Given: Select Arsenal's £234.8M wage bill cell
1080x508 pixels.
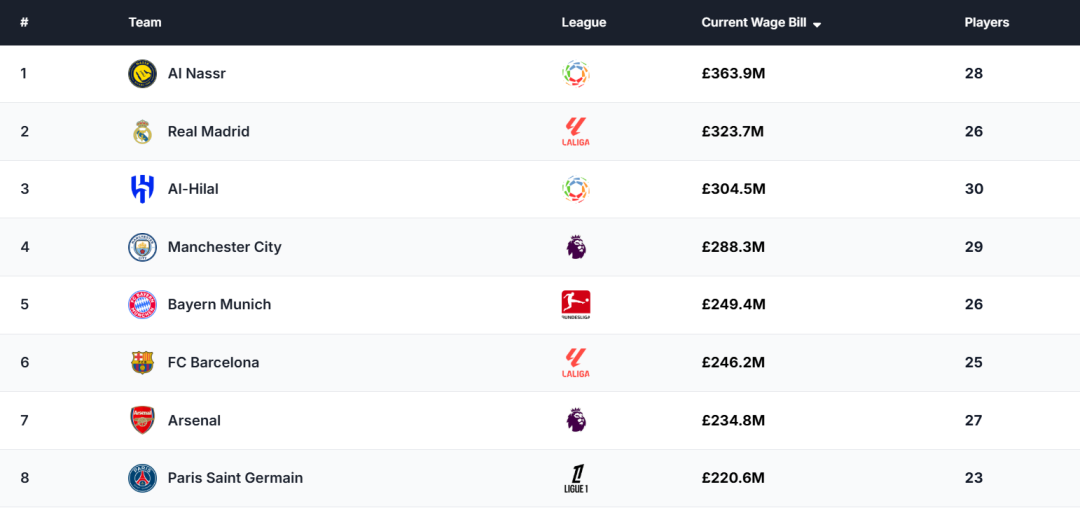Looking at the screenshot, I should tap(733, 420).
